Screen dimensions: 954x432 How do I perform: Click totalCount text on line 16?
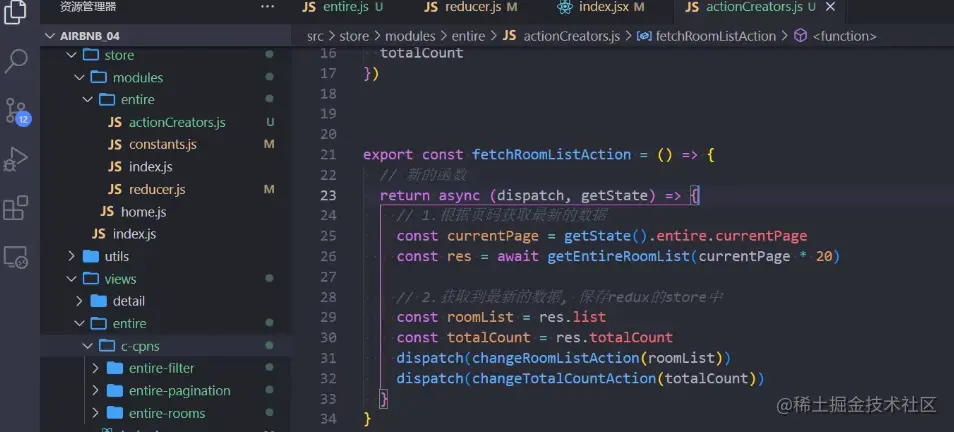422,53
